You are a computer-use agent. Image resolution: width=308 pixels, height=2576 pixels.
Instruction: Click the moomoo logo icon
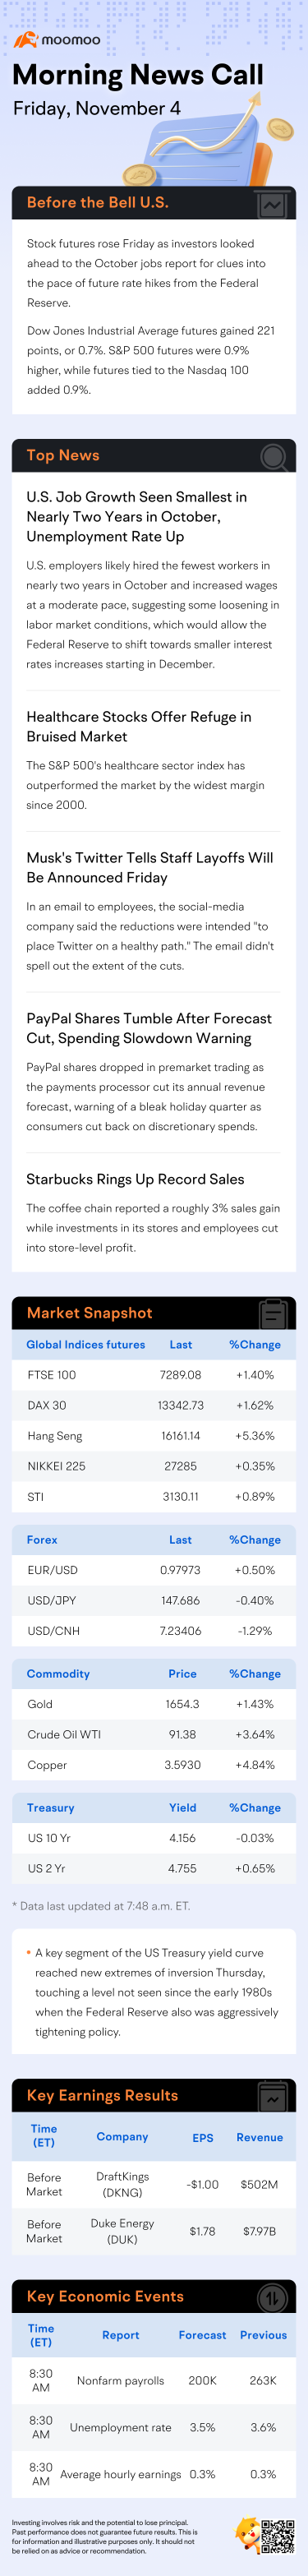(25, 39)
